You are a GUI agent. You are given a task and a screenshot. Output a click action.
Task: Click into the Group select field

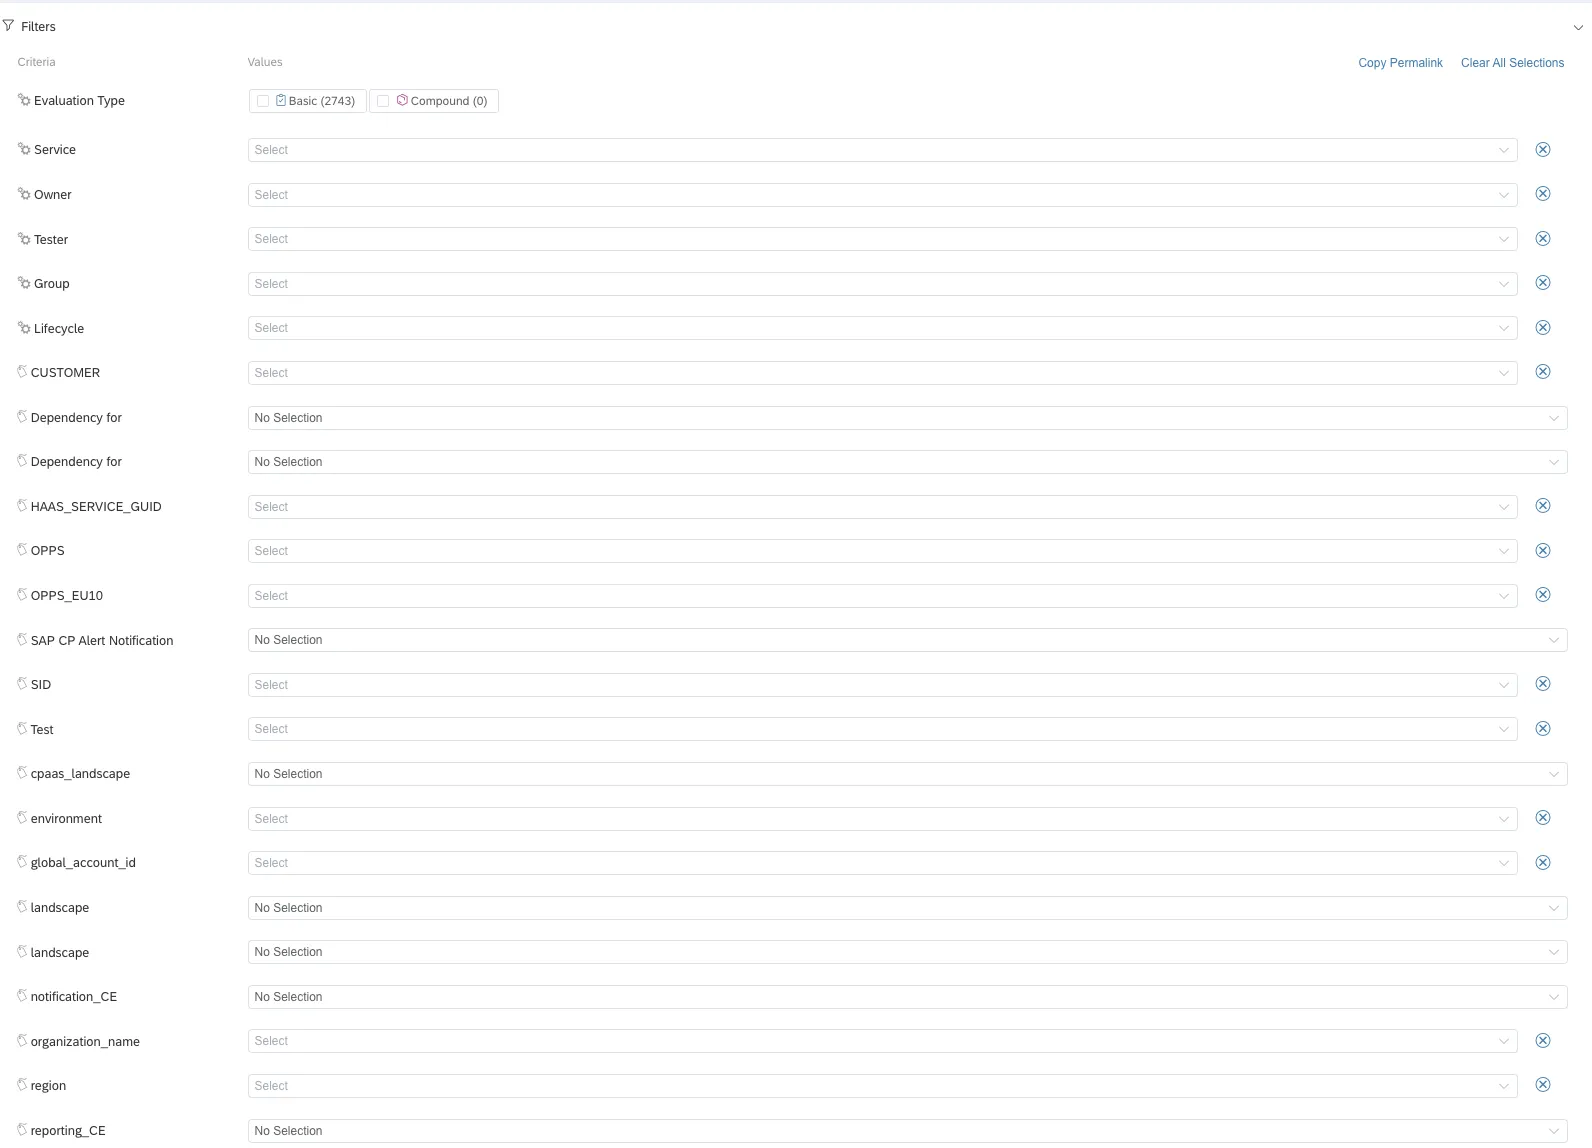click(880, 284)
